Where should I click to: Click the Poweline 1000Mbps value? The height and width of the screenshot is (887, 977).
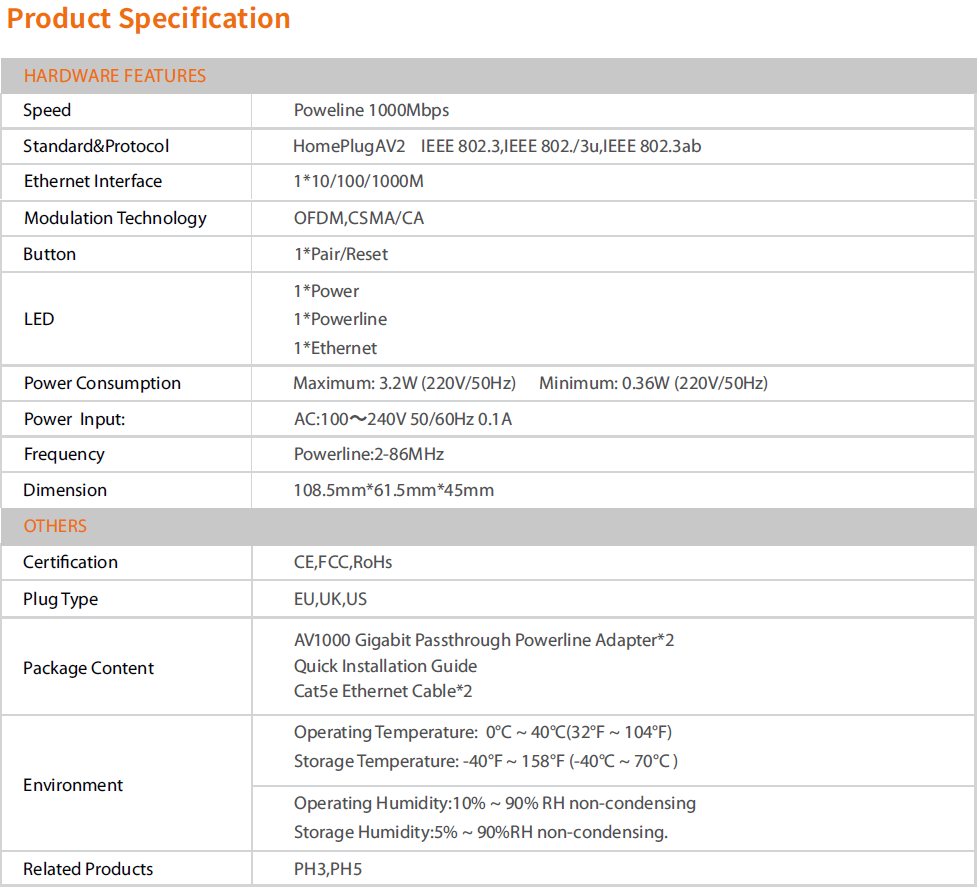(371, 110)
